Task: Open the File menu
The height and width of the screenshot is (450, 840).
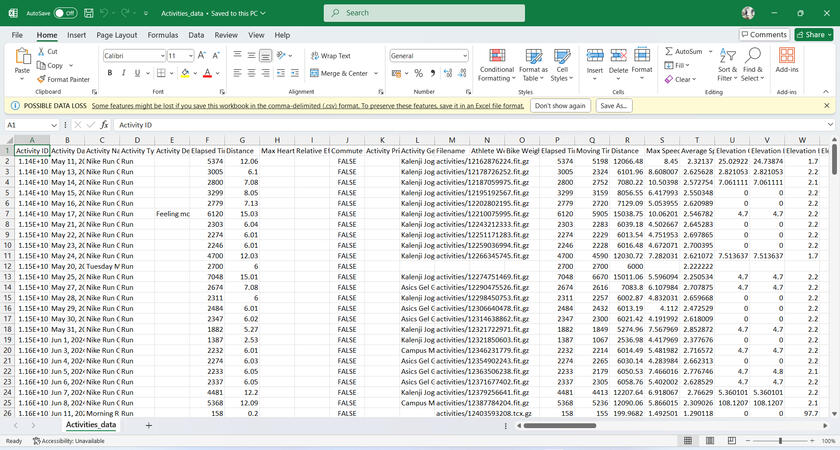Action: (x=17, y=34)
